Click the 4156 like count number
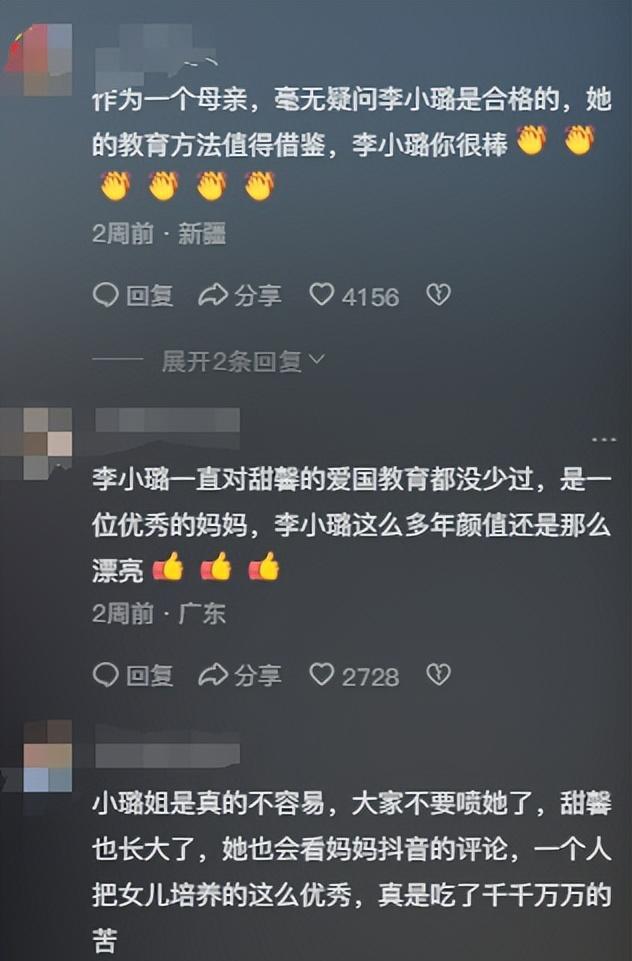Screen dimensions: 632x961 (x=370, y=297)
